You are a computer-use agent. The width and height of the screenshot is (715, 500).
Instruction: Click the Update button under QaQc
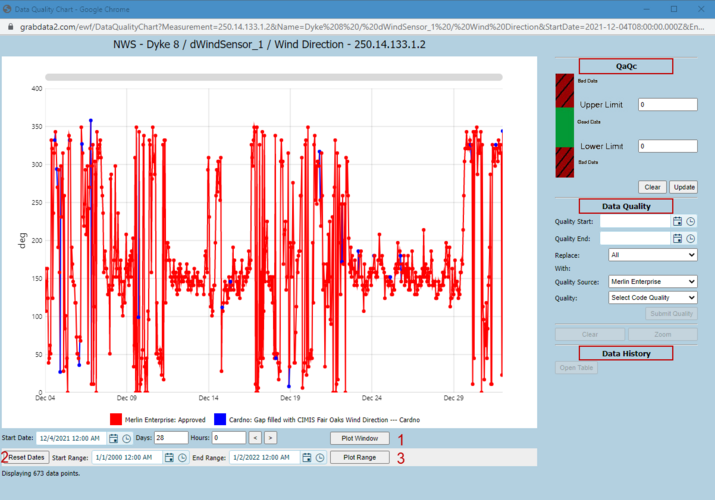(684, 187)
